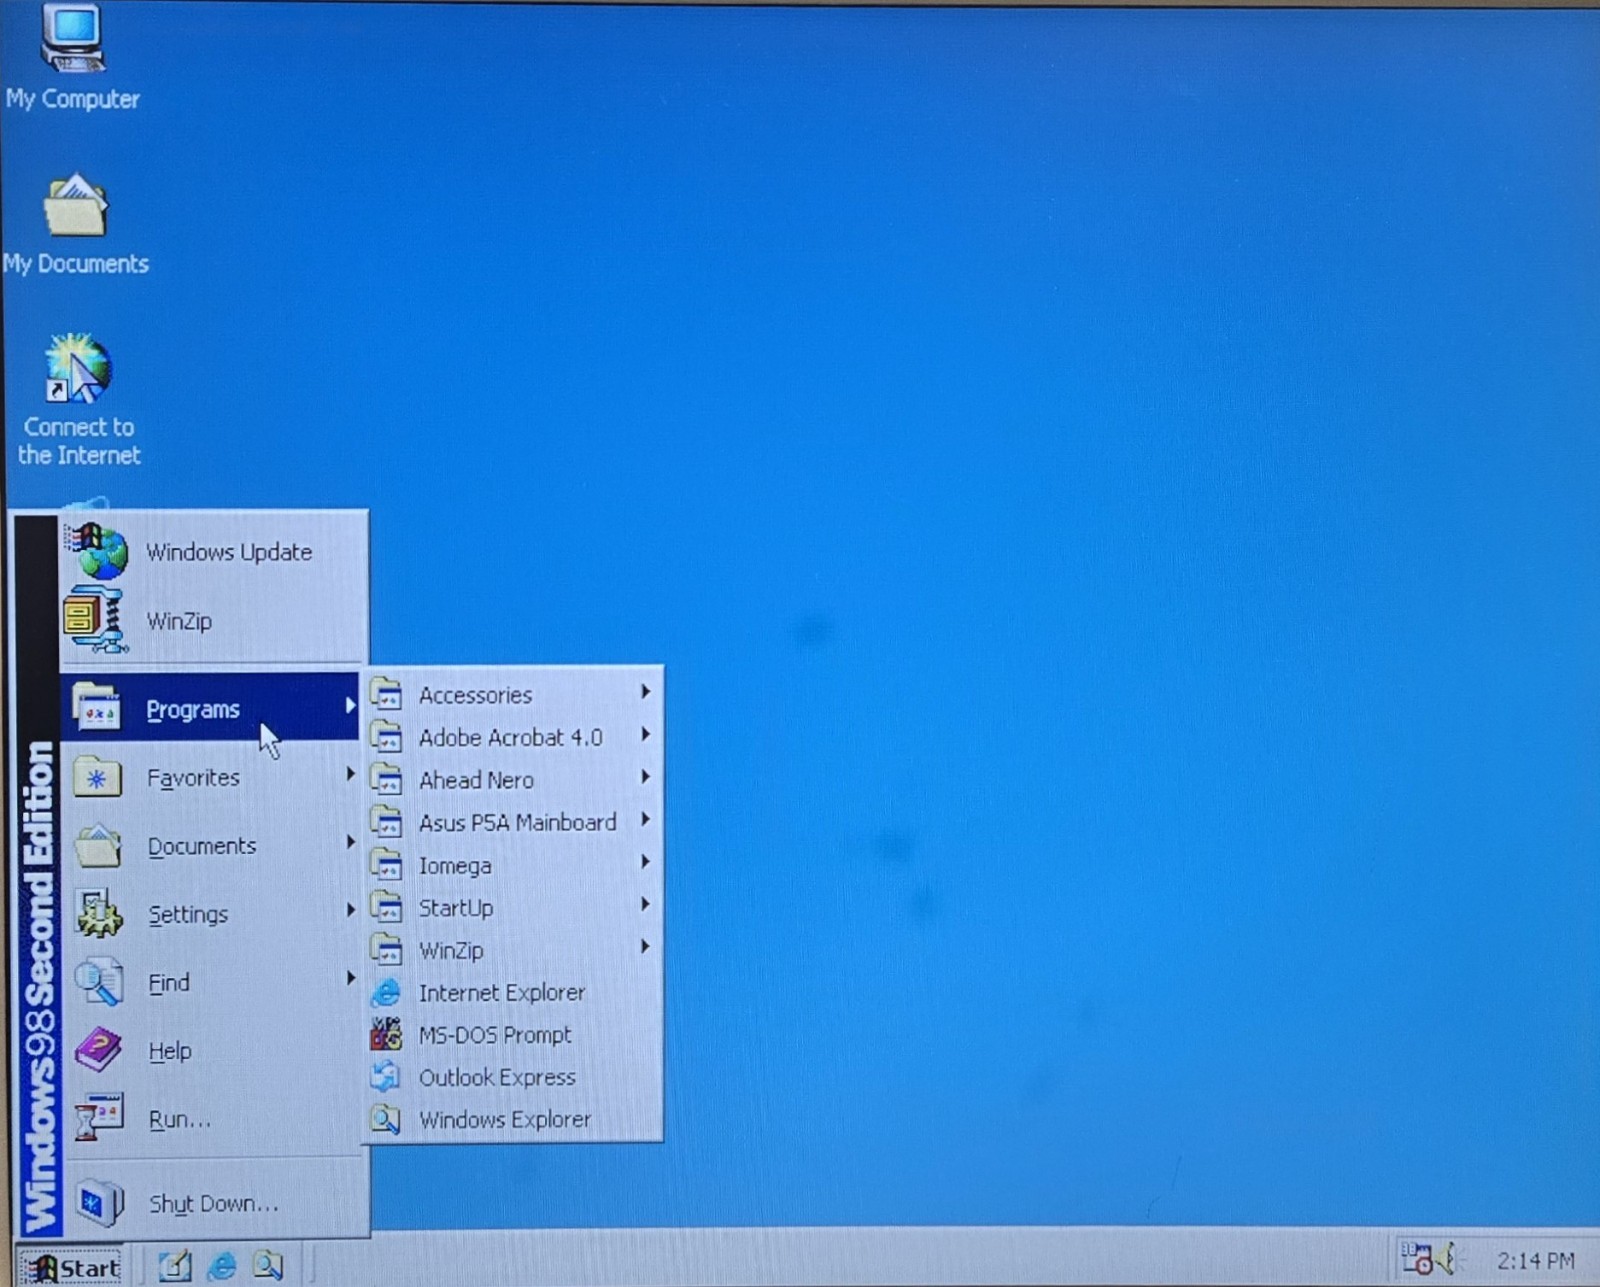Open the Find submenu
The image size is (1600, 1287).
(210, 982)
